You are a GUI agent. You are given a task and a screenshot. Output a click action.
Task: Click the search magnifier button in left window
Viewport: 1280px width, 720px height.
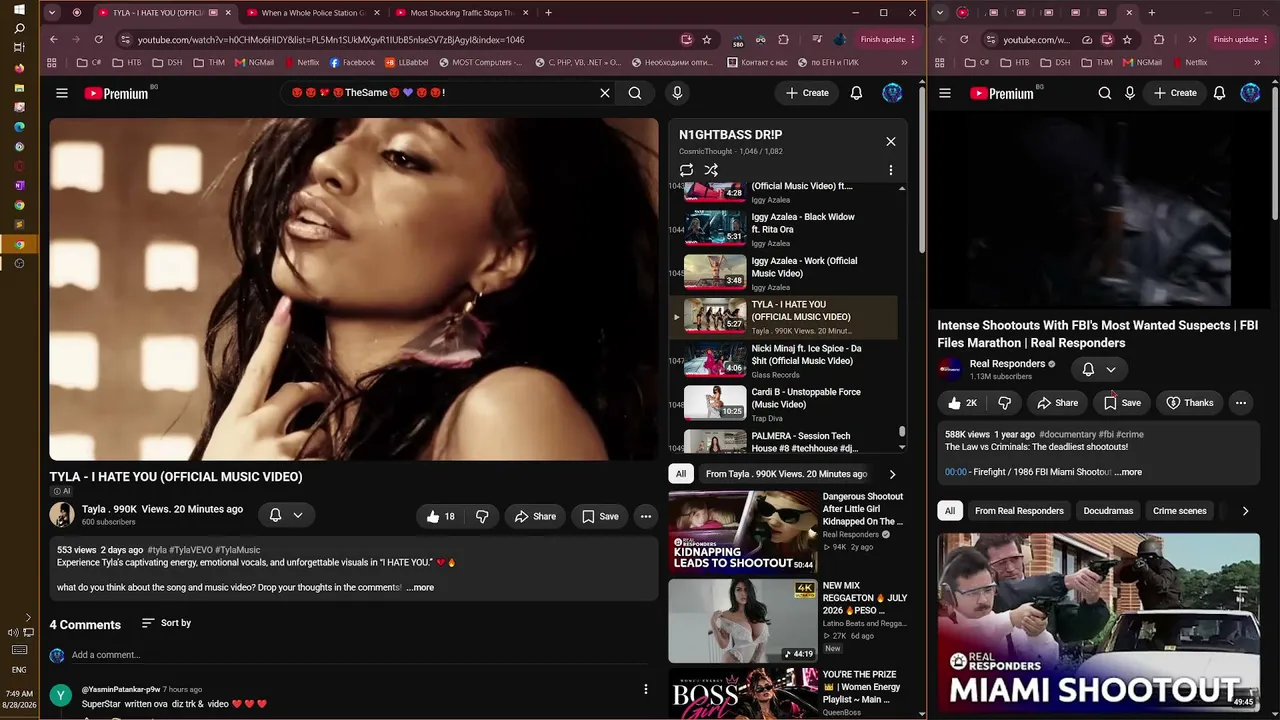tap(635, 93)
